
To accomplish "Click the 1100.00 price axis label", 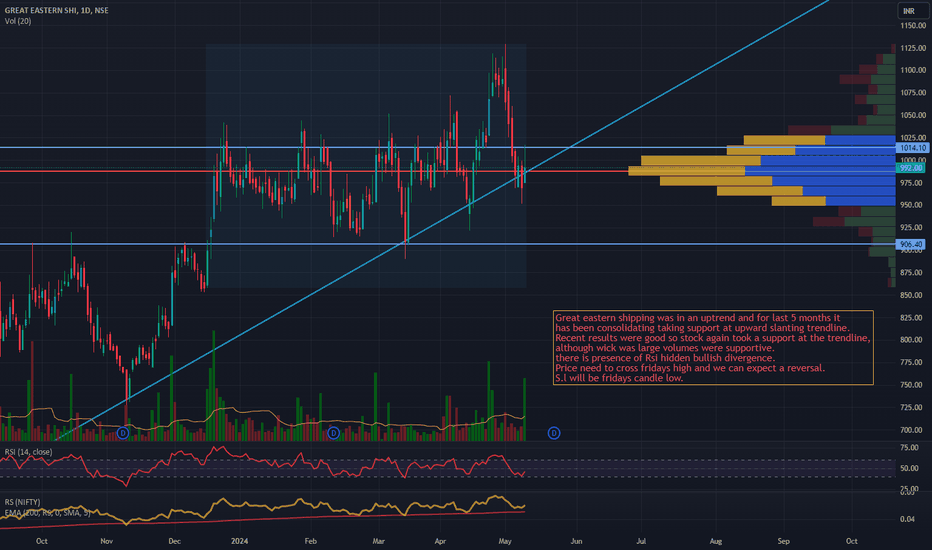I will click(913, 70).
